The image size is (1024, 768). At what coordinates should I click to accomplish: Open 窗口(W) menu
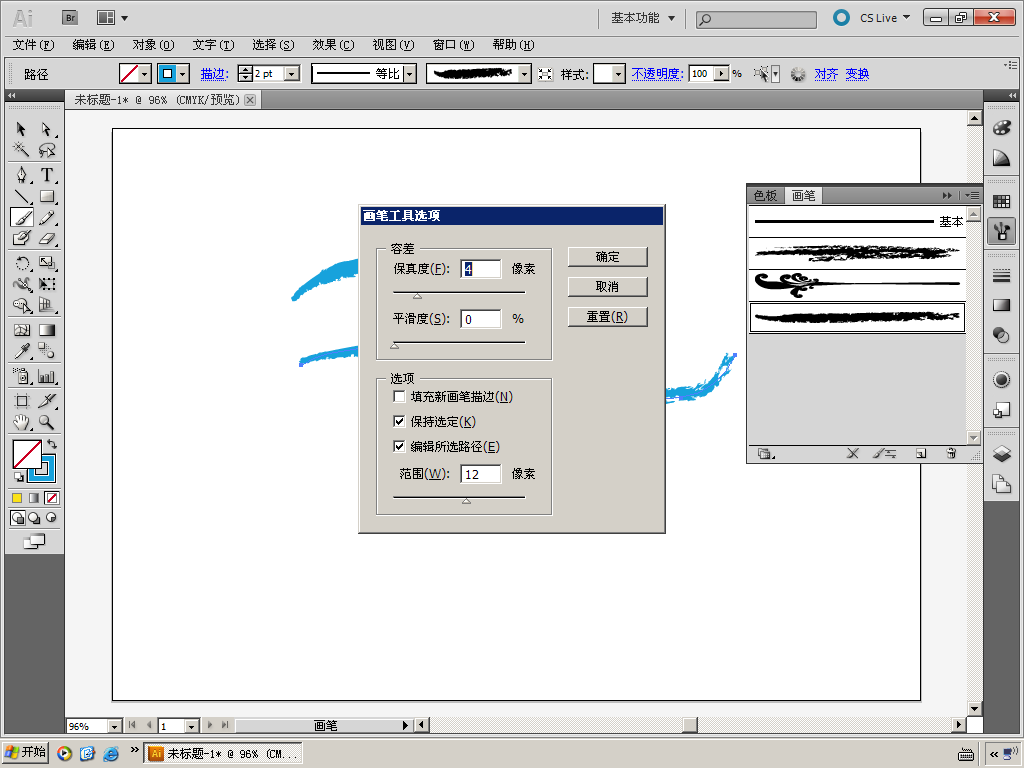point(453,44)
